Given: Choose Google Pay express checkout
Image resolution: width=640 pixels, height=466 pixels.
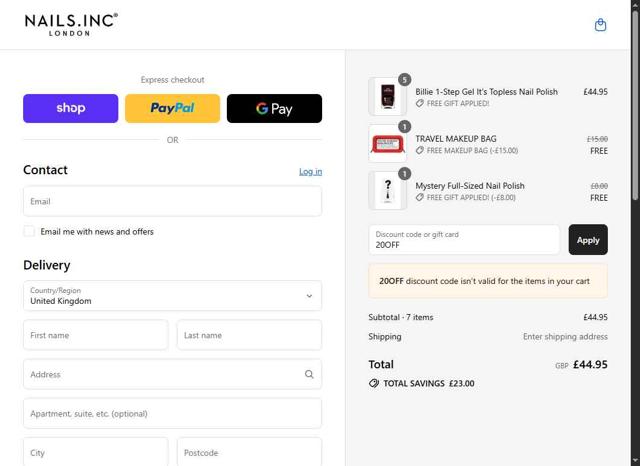Looking at the screenshot, I should pos(274,109).
